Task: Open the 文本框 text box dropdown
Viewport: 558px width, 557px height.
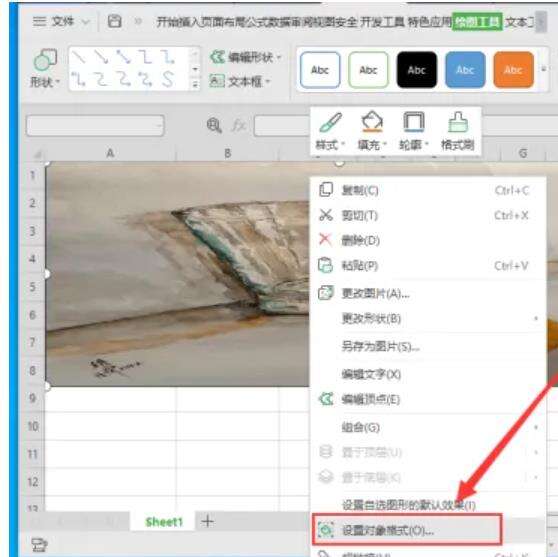Action: [240, 82]
